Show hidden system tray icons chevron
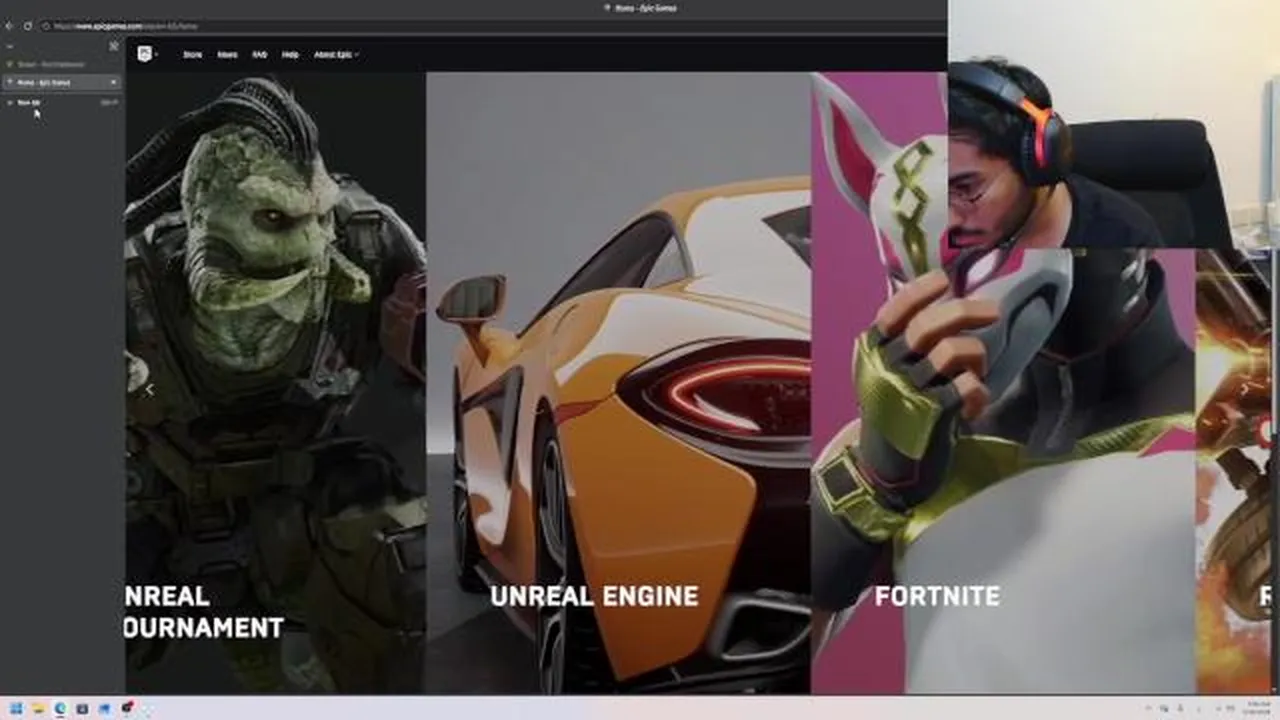Viewport: 1280px width, 720px height. click(1150, 708)
